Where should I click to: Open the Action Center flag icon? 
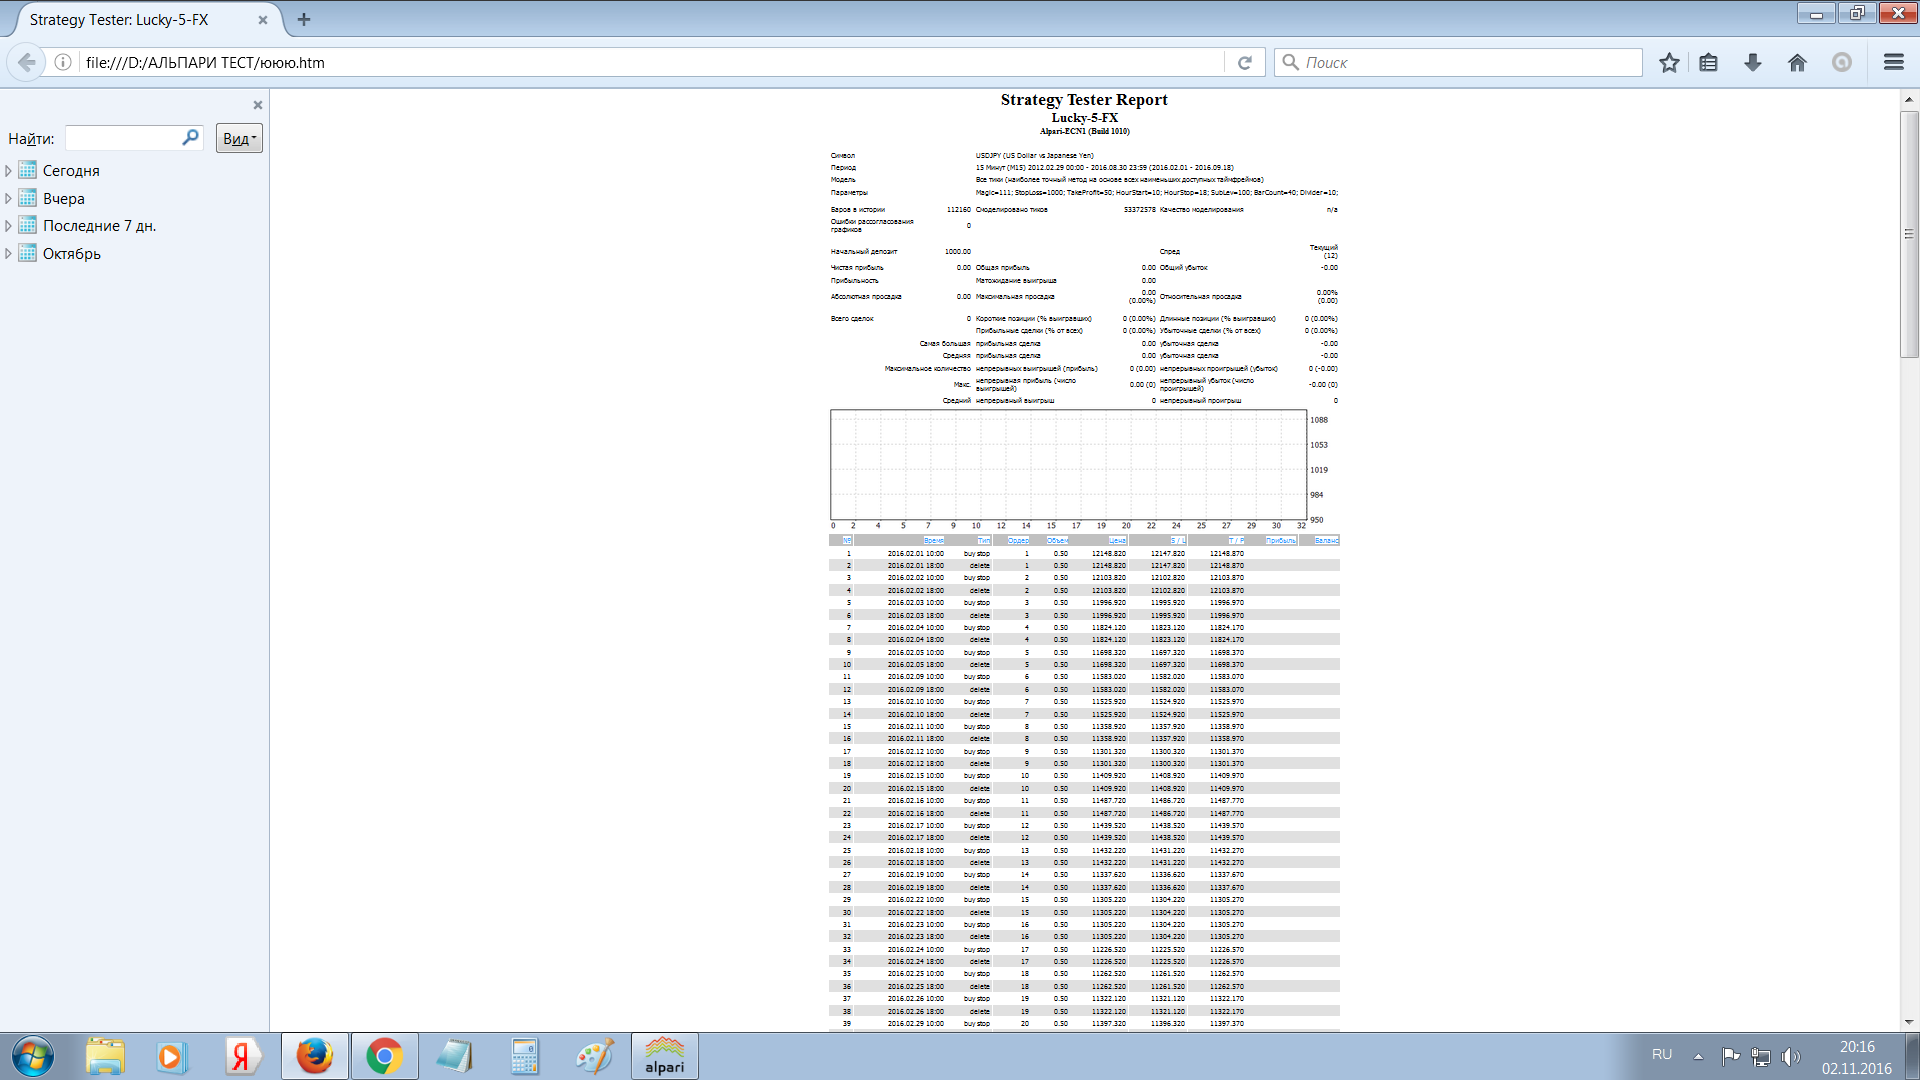[x=1730, y=1056]
